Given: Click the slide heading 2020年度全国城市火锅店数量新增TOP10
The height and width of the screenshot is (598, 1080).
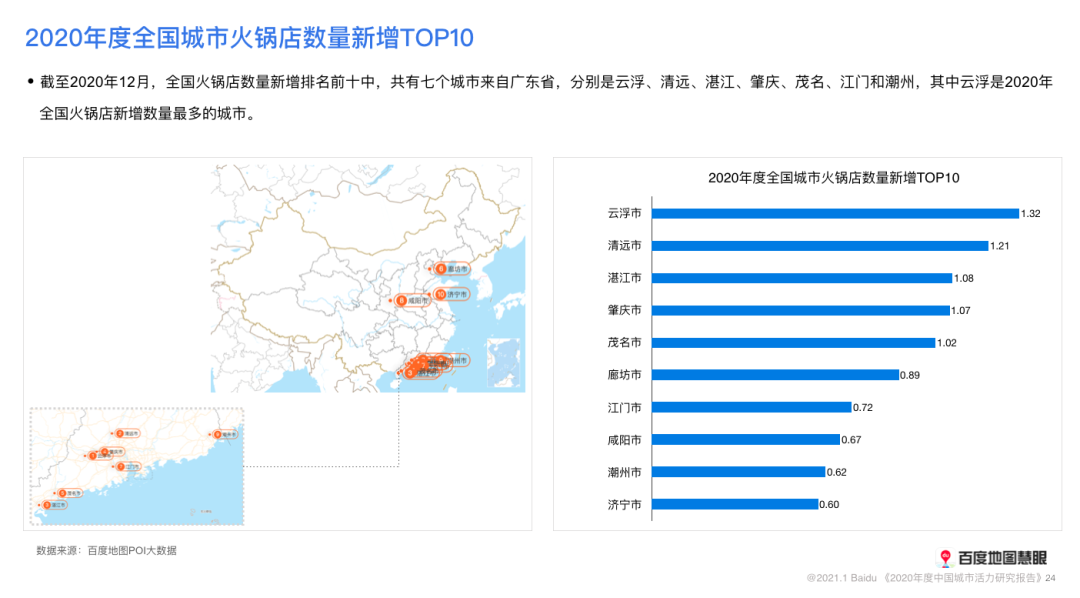Looking at the screenshot, I should [x=249, y=38].
